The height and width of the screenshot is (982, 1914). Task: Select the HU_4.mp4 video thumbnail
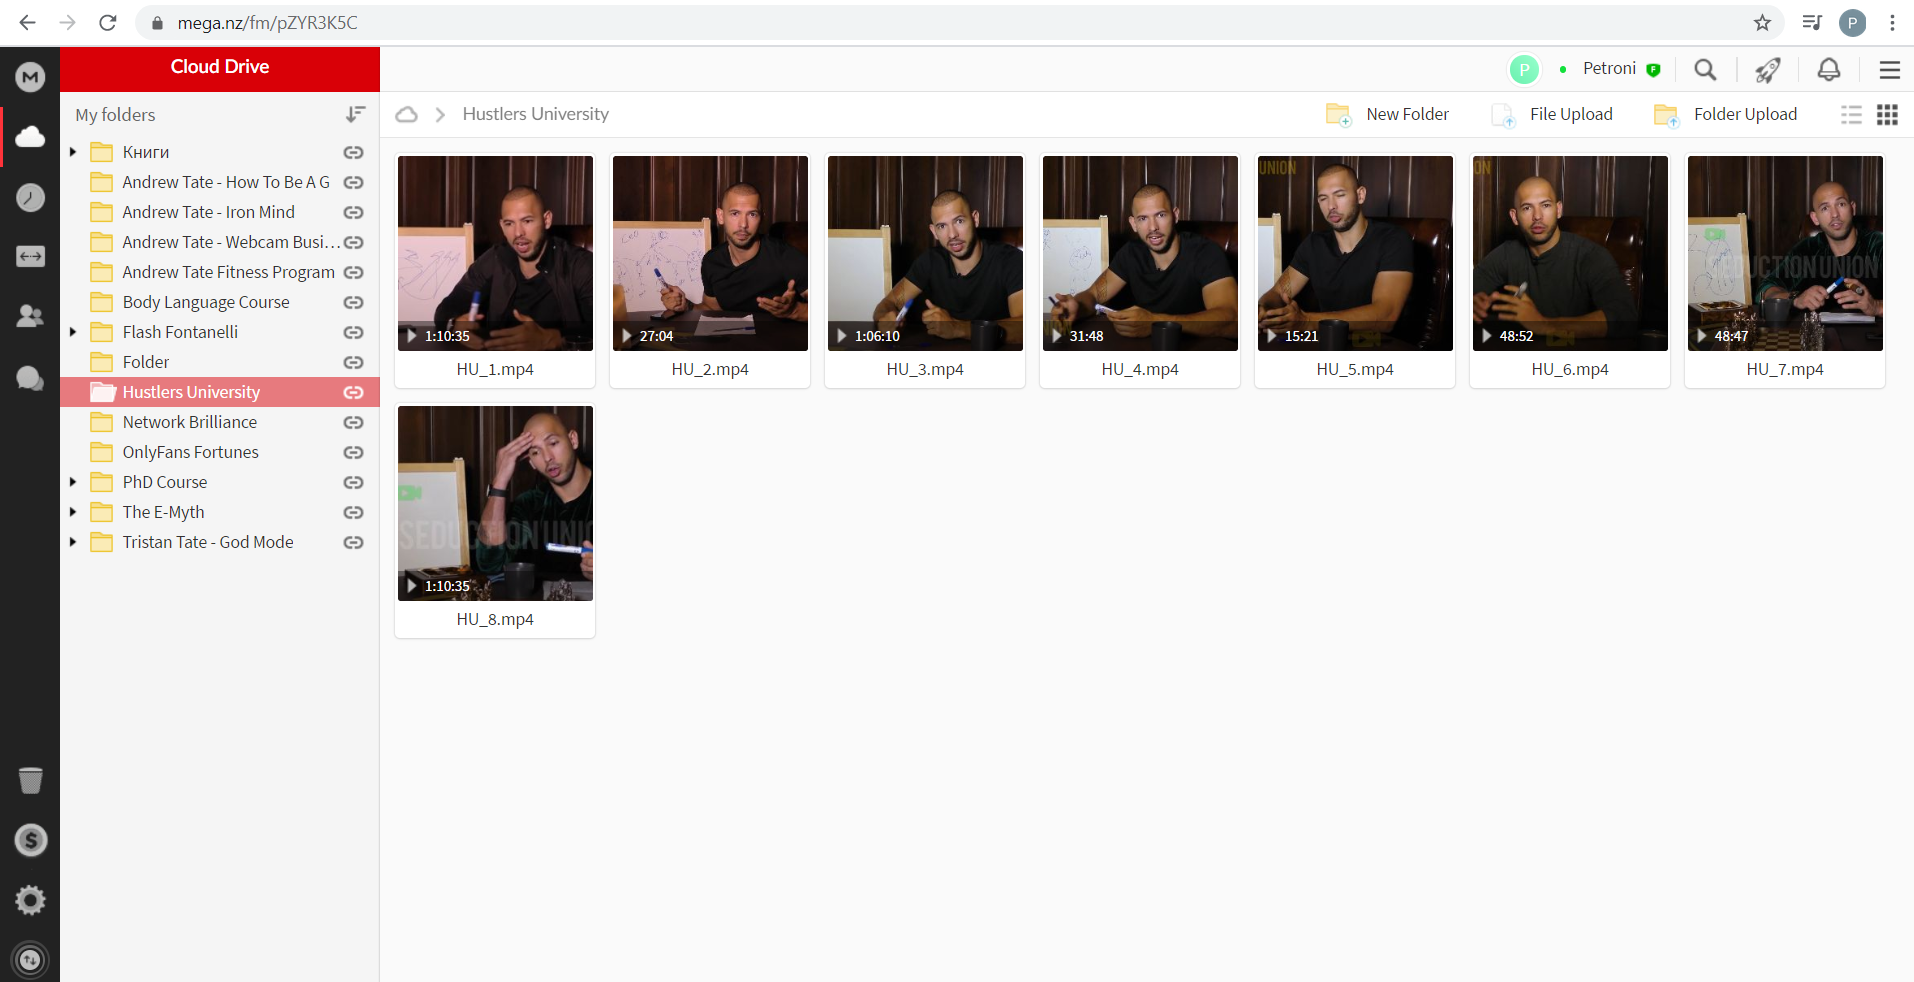click(x=1140, y=253)
